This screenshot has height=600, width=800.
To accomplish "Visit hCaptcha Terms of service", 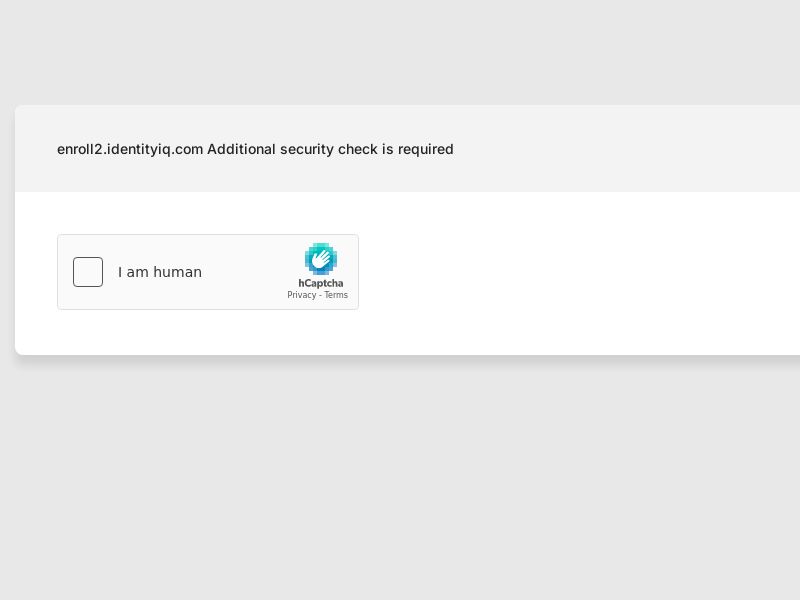I will click(337, 295).
